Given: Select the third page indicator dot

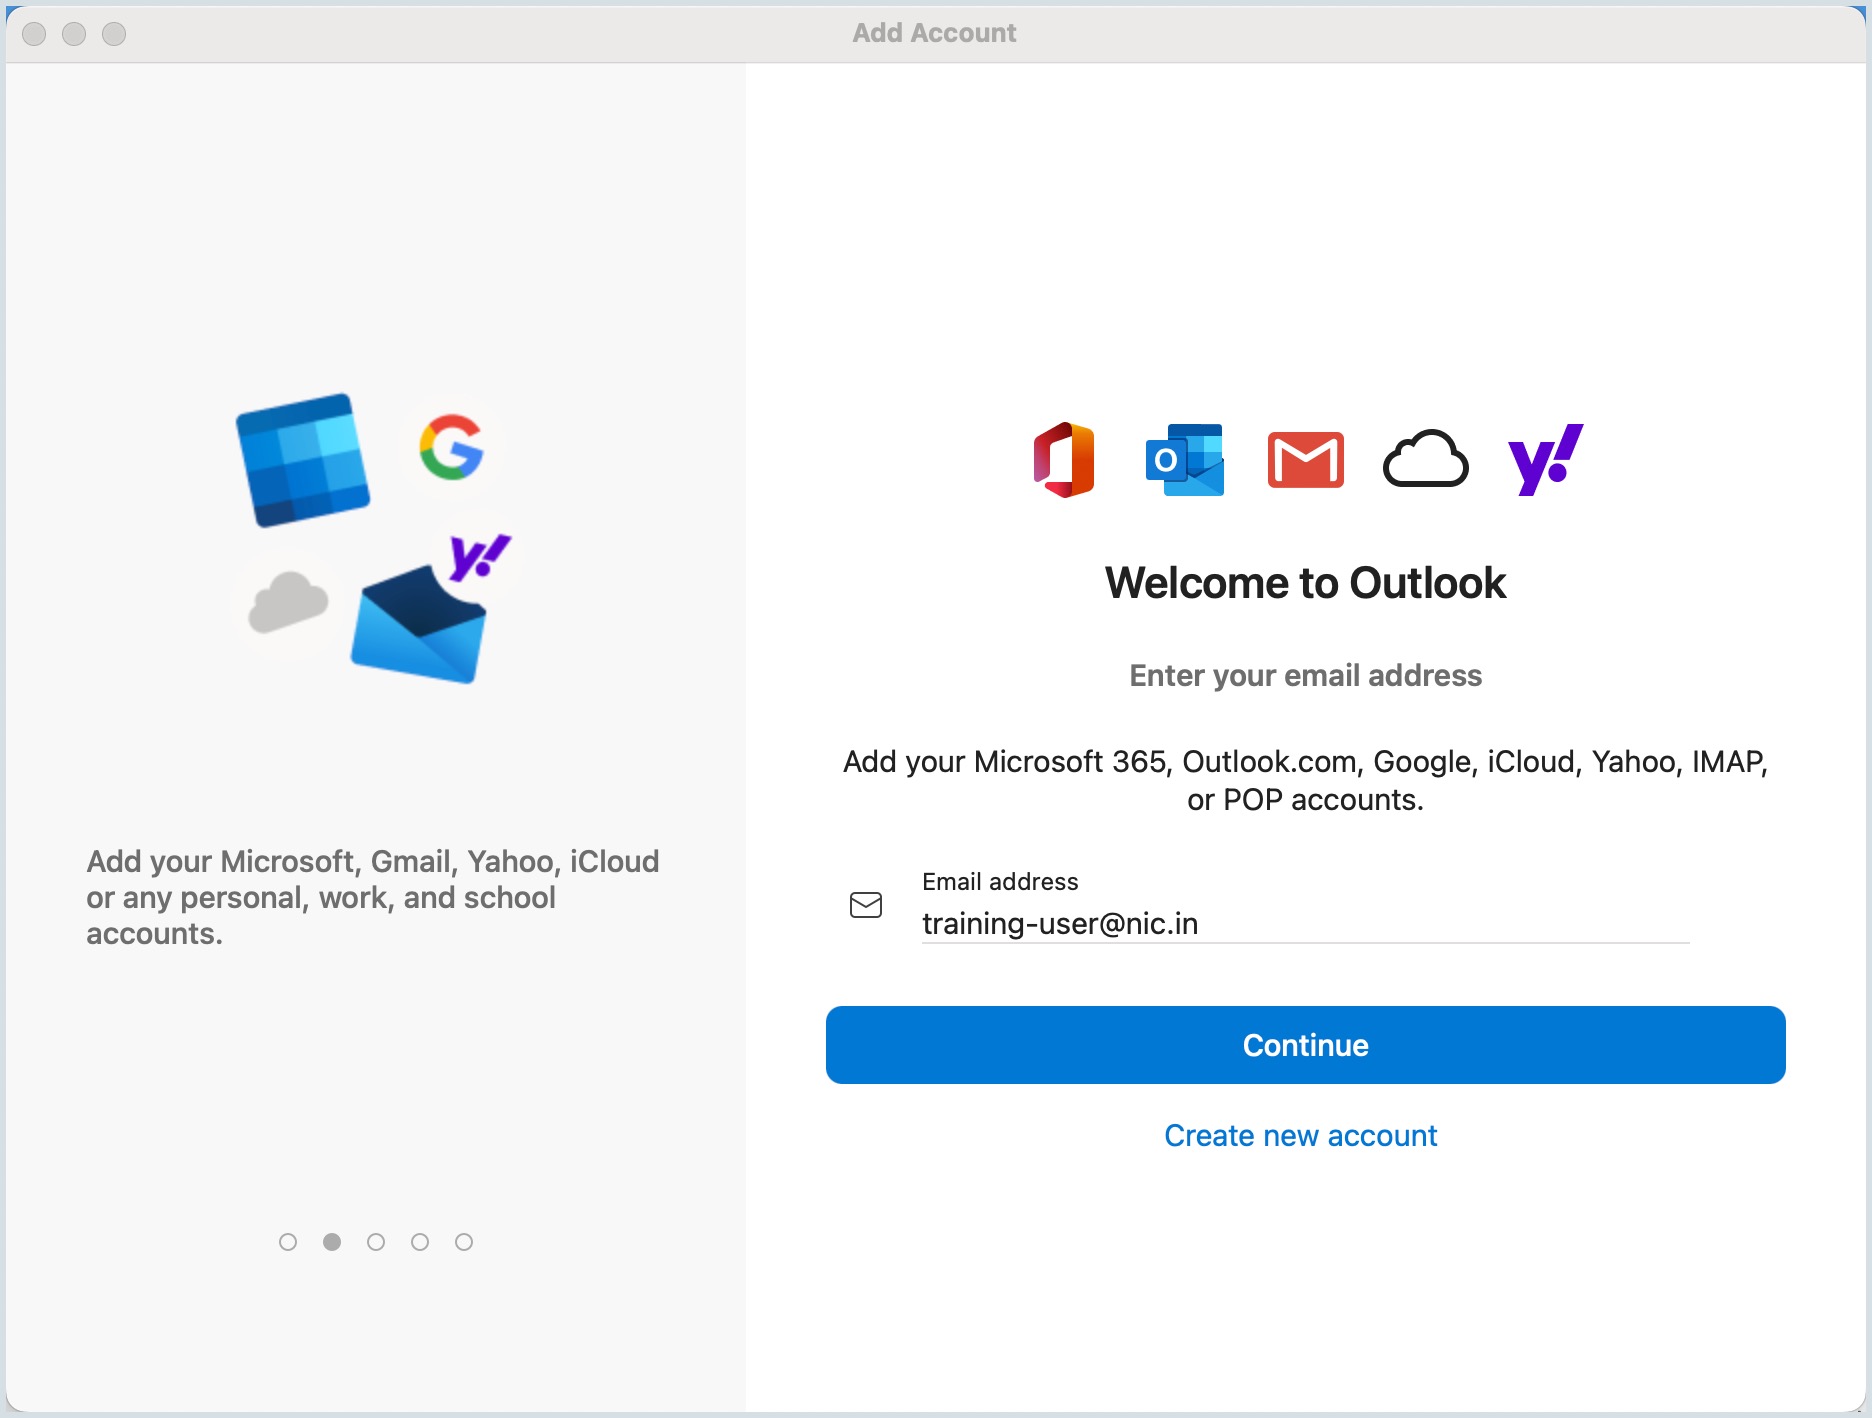Looking at the screenshot, I should [376, 1242].
